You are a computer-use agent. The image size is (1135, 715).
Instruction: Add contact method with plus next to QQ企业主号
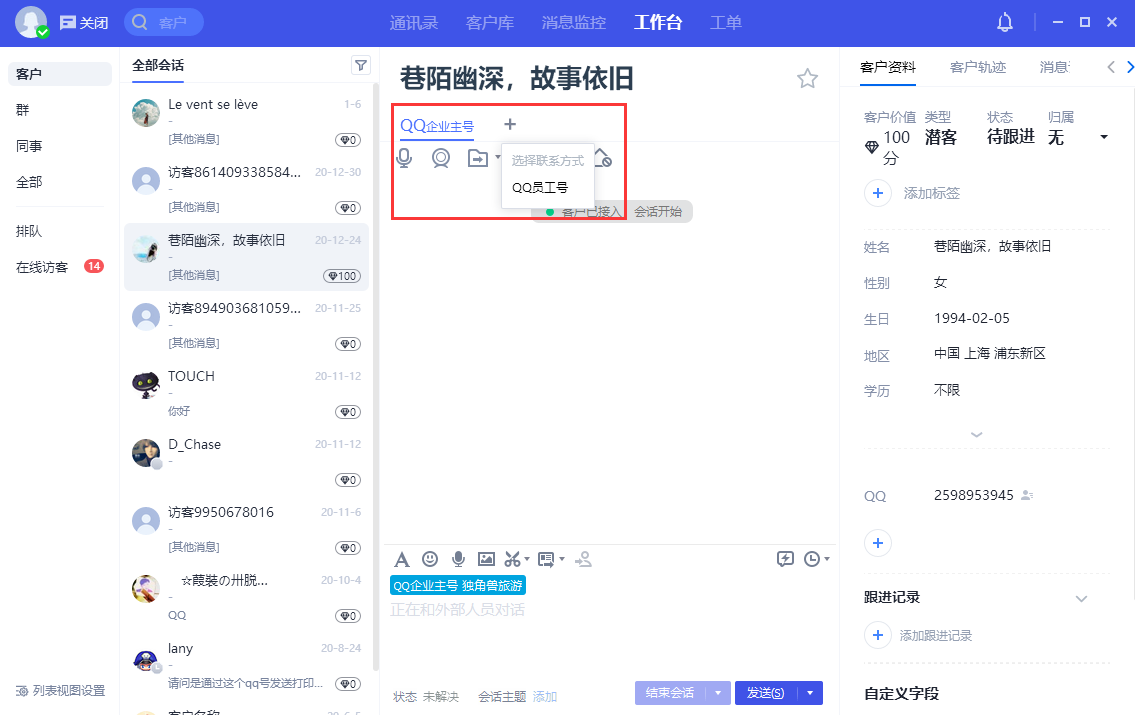pos(510,124)
